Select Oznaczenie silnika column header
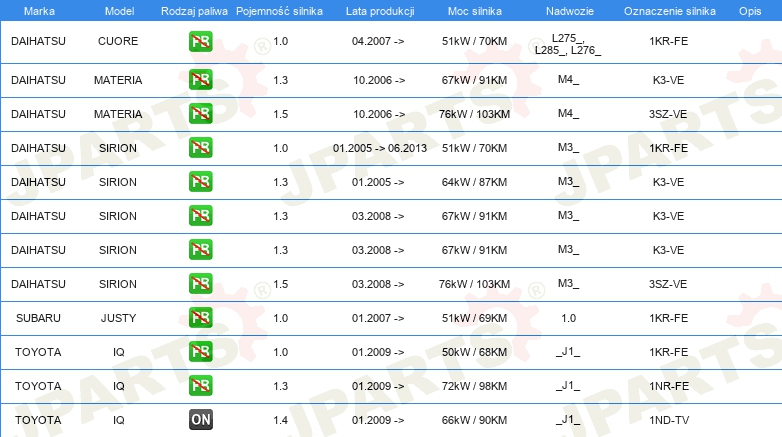782x437 pixels. click(670, 11)
